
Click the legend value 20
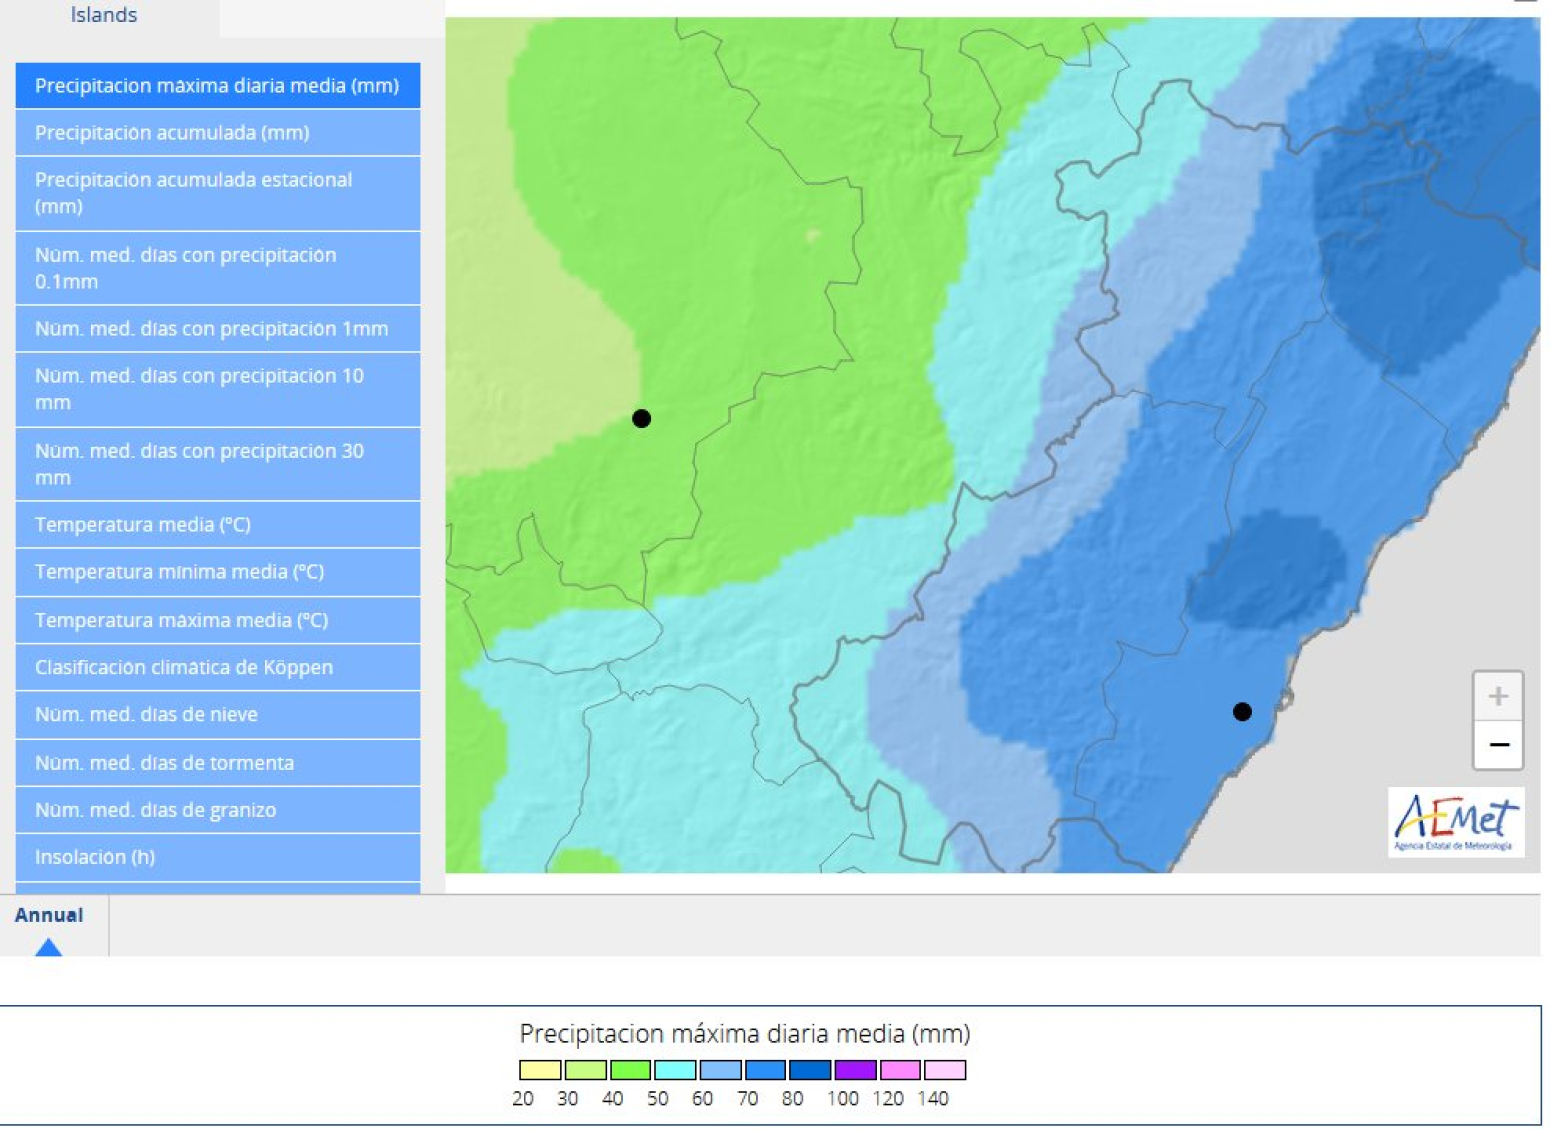(x=522, y=1098)
